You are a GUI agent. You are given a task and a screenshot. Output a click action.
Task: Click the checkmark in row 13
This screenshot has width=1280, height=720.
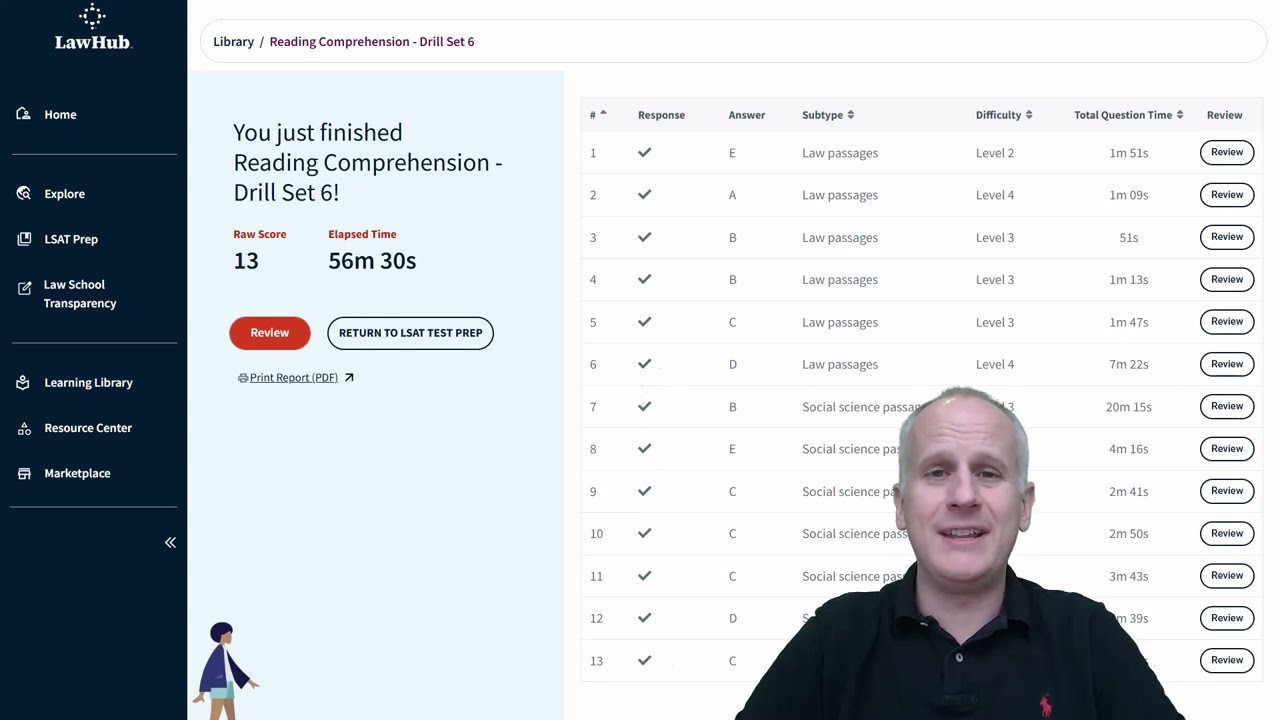[644, 660]
